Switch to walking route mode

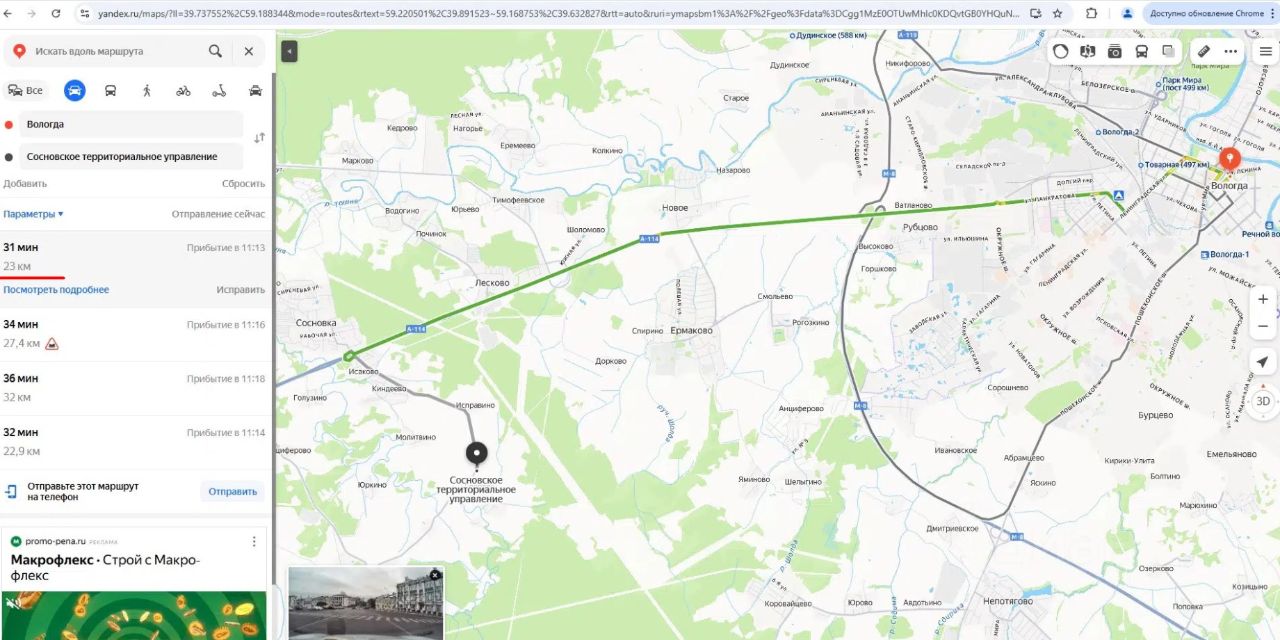pos(147,90)
